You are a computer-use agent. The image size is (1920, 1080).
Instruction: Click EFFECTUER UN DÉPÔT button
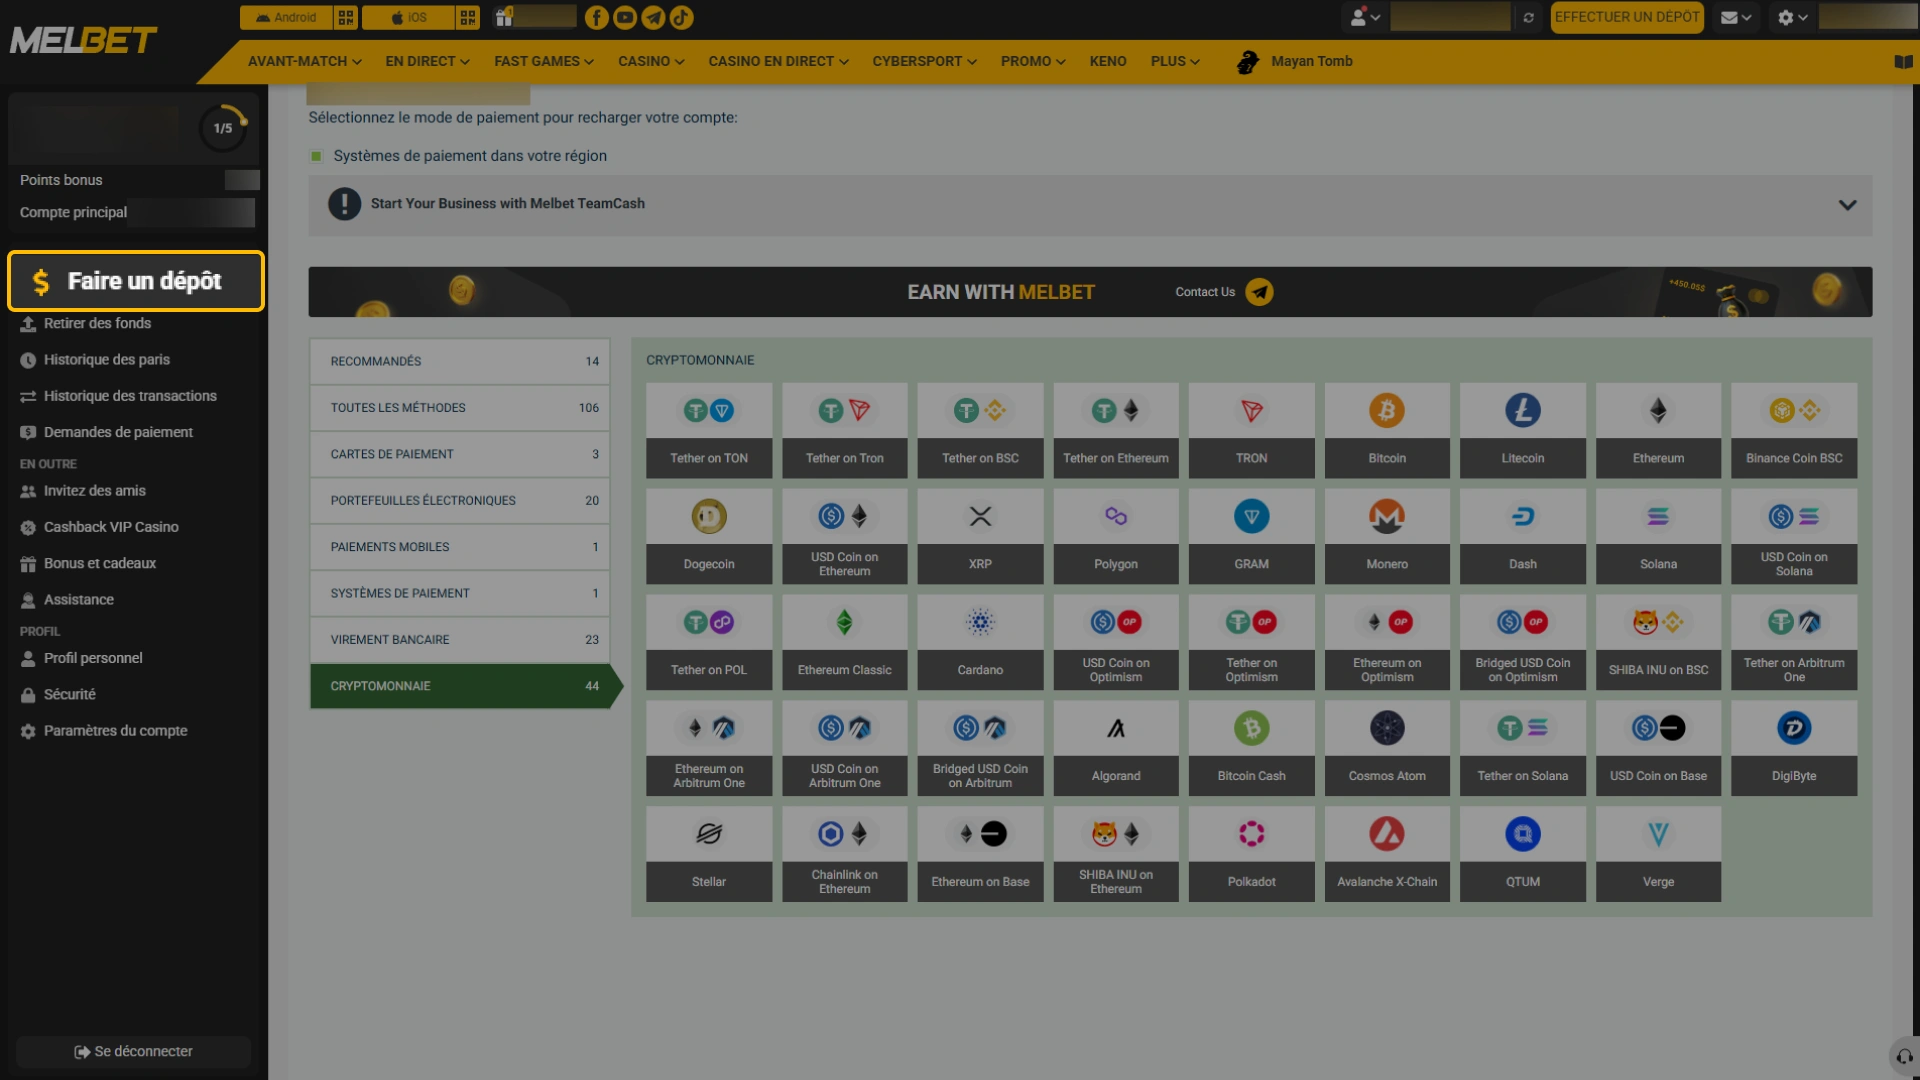(x=1627, y=17)
